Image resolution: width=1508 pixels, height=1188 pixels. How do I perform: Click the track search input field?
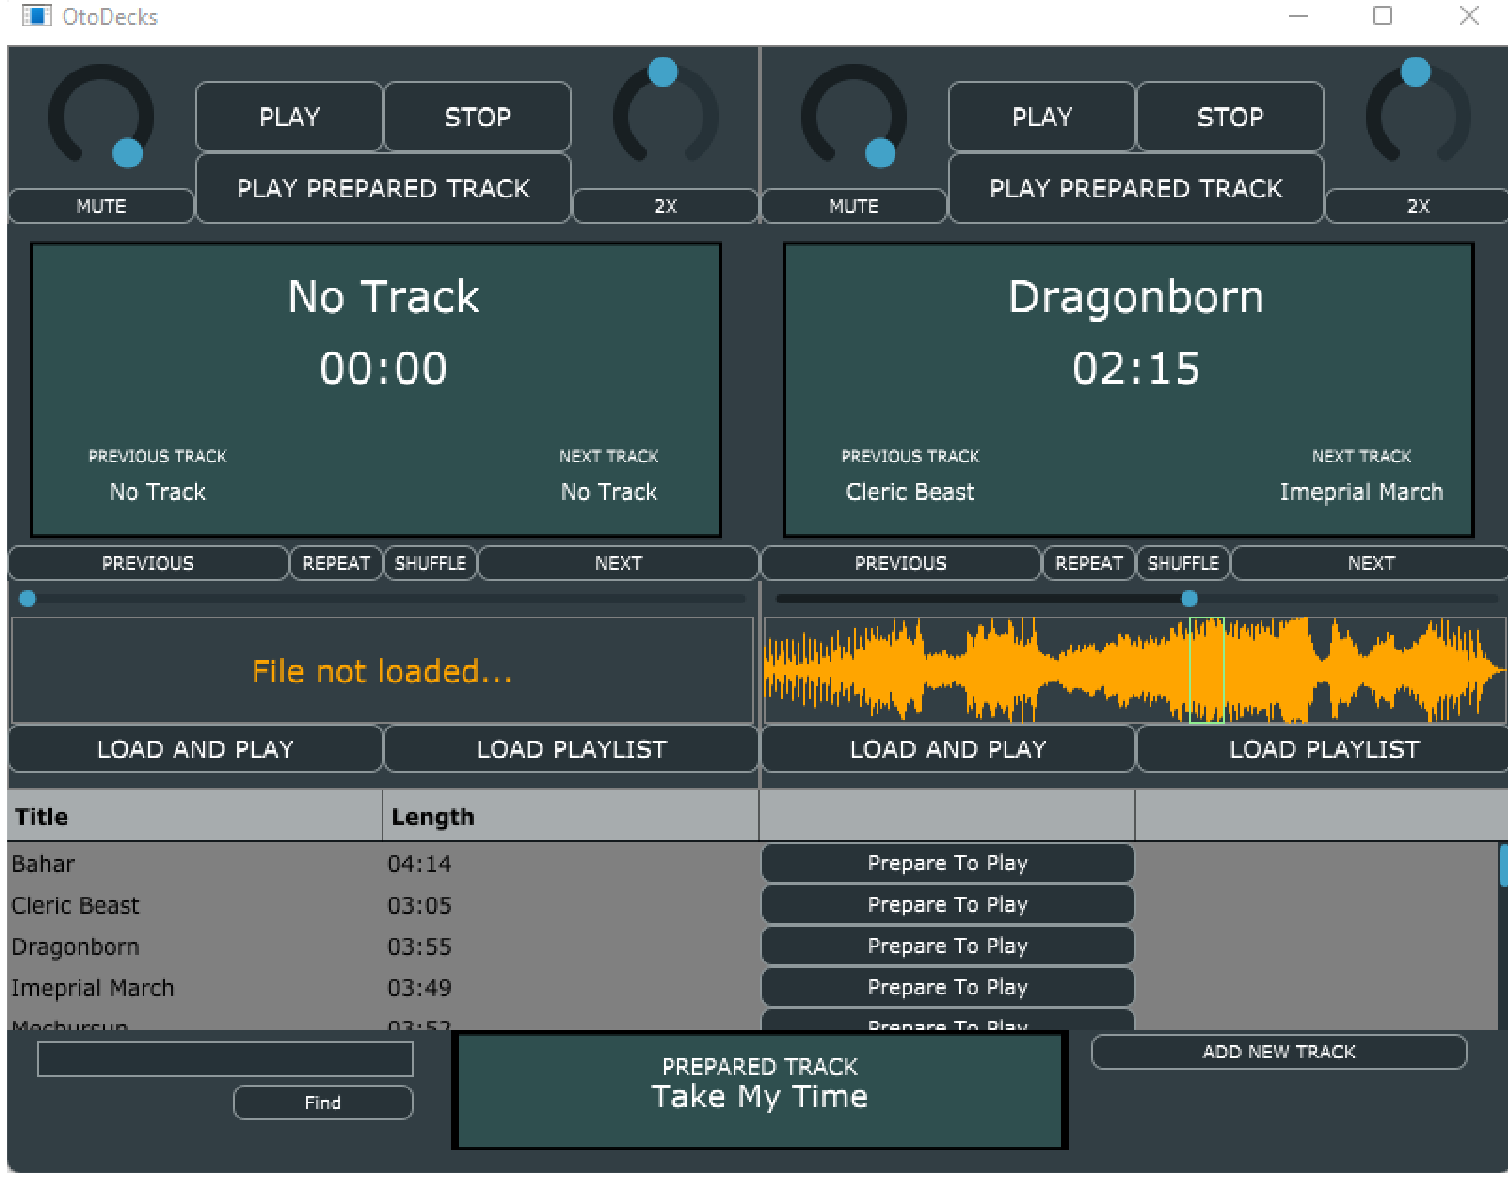coord(224,1058)
